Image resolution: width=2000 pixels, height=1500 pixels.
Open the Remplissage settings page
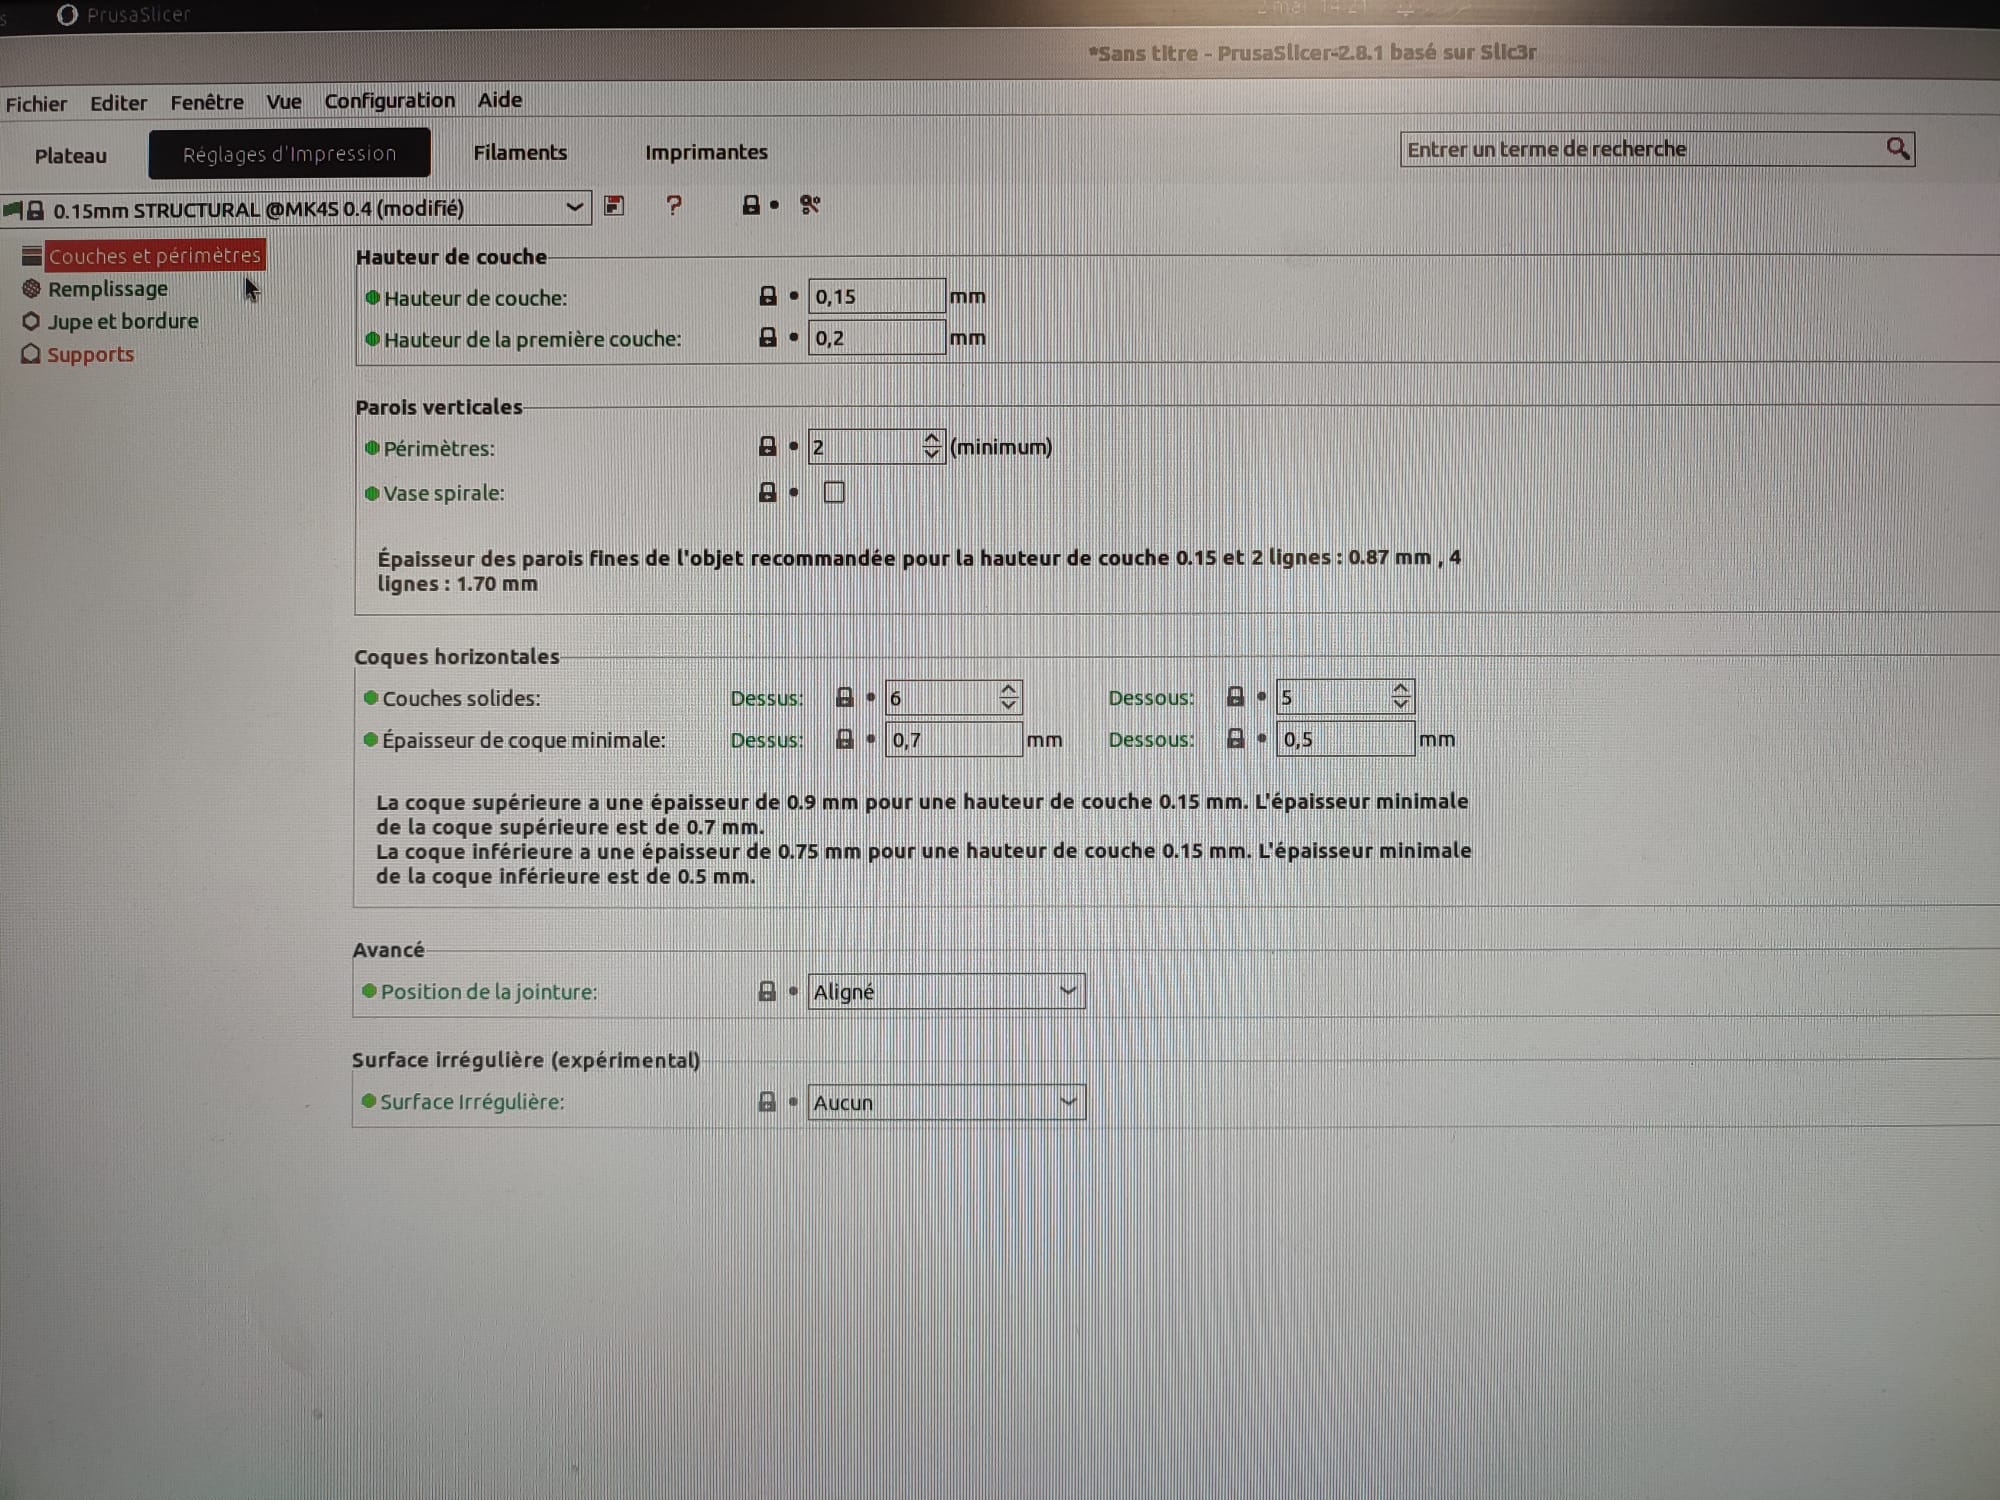(x=108, y=289)
